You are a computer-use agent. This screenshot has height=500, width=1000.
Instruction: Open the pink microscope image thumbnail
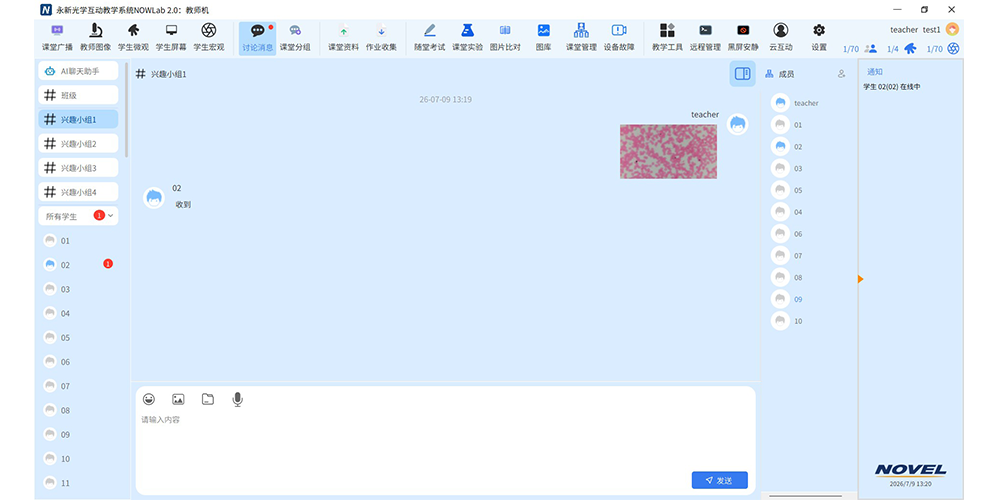[668, 151]
